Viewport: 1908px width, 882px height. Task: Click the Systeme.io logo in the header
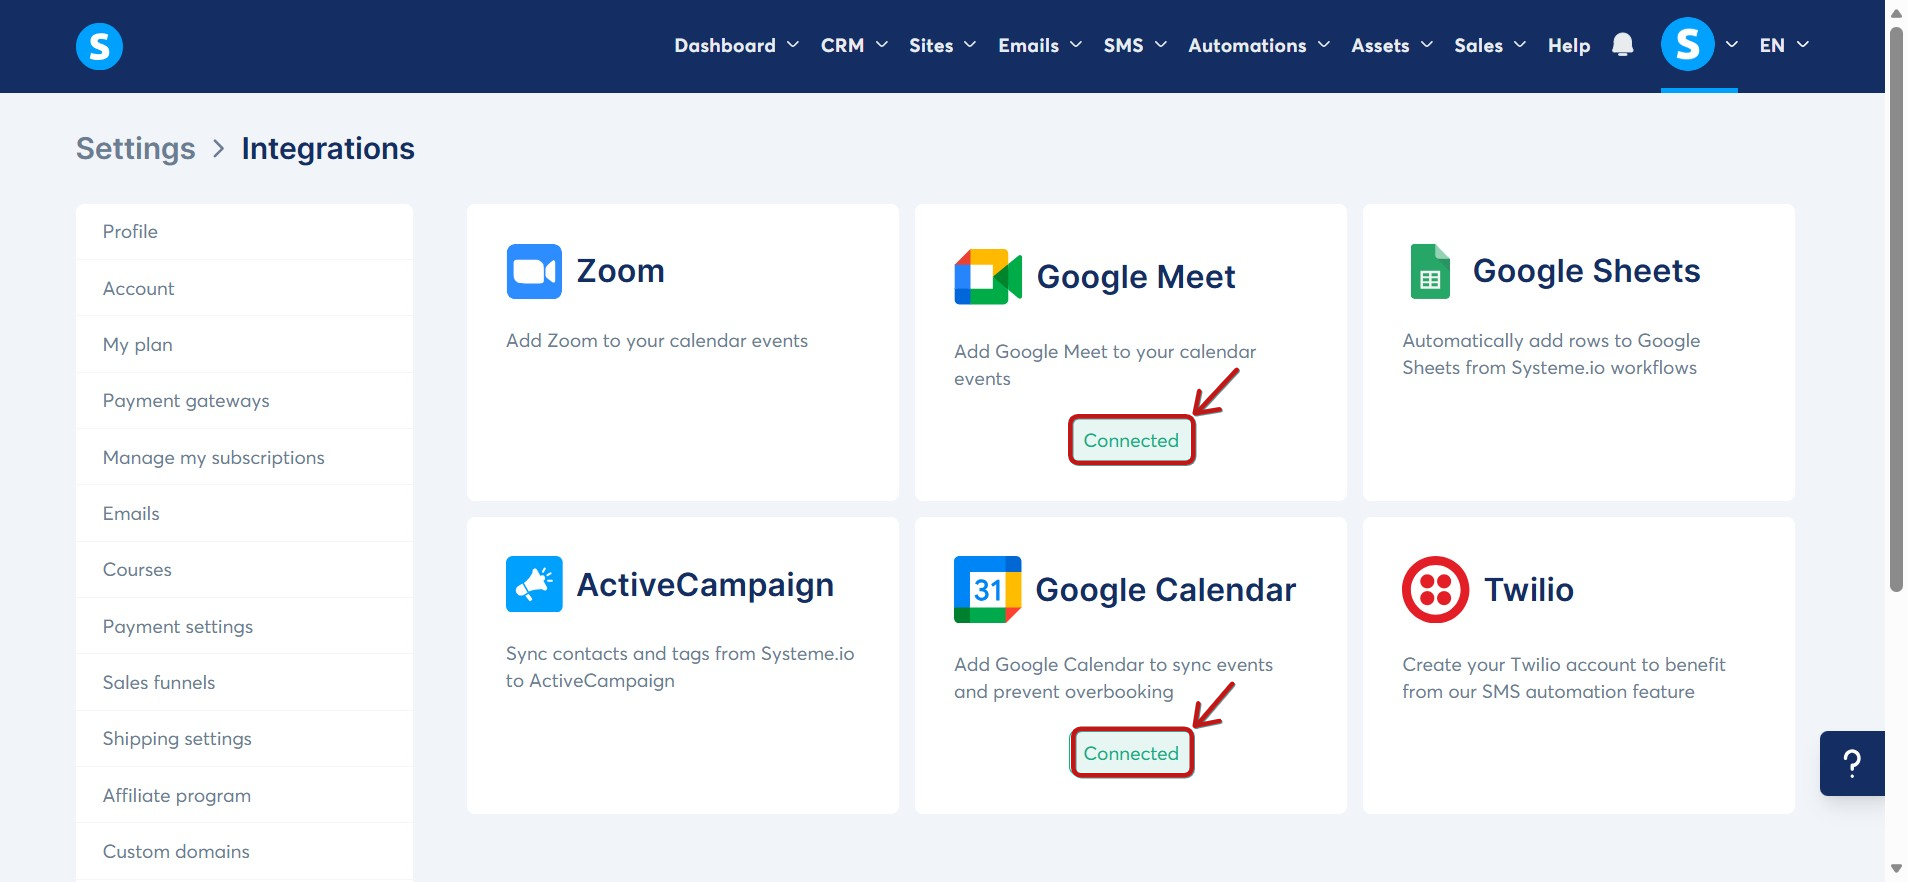coord(99,46)
